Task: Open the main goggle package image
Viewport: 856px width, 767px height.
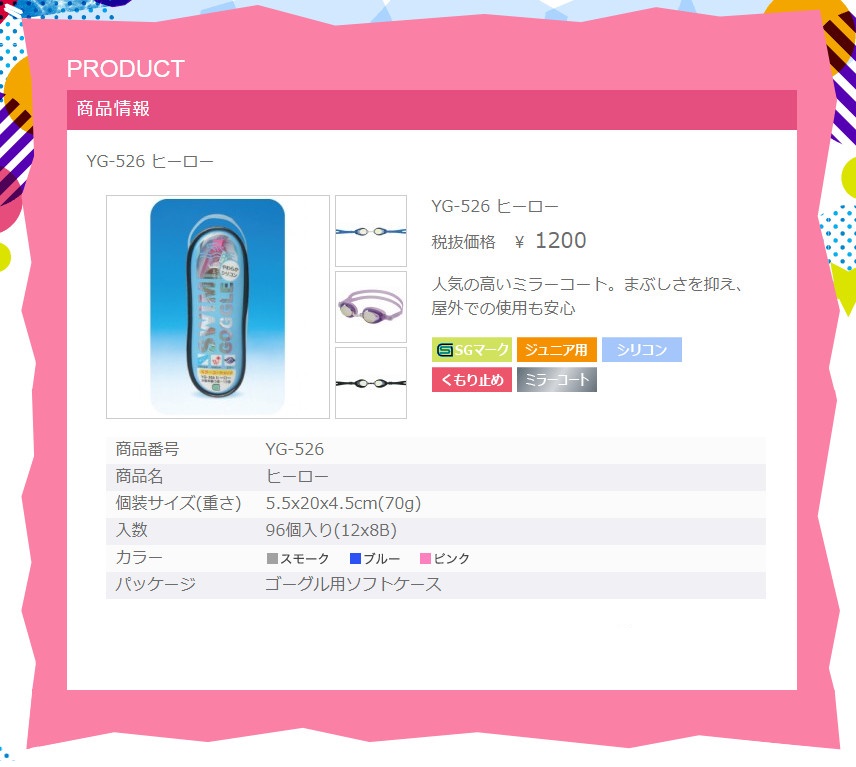Action: pyautogui.click(x=218, y=307)
